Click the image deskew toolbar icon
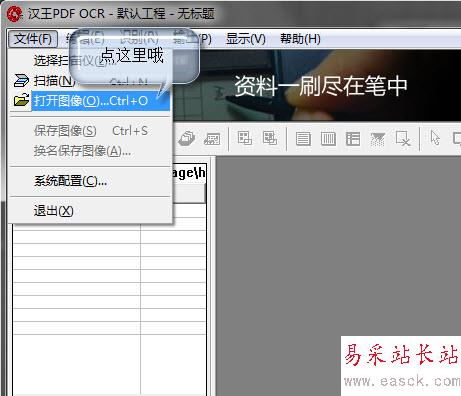The height and width of the screenshot is (396, 461). click(x=212, y=138)
